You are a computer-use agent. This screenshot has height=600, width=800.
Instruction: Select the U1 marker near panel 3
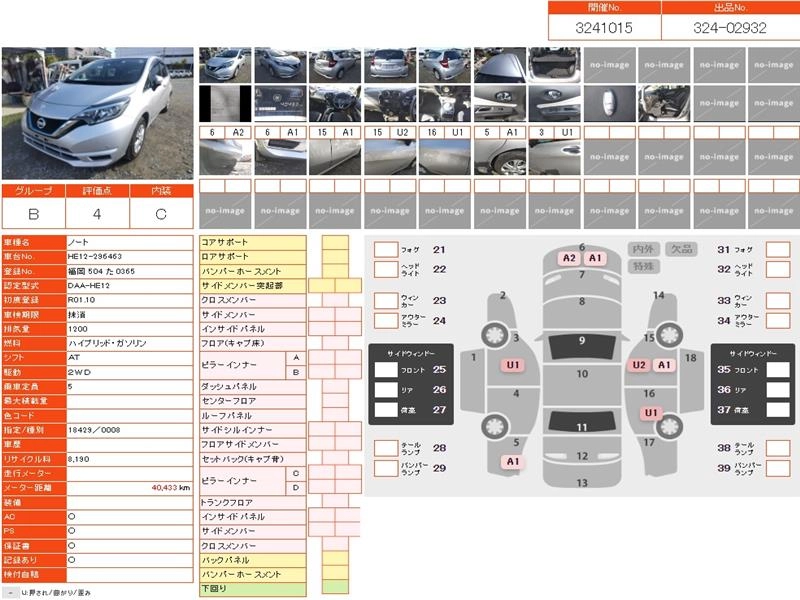[x=513, y=365]
